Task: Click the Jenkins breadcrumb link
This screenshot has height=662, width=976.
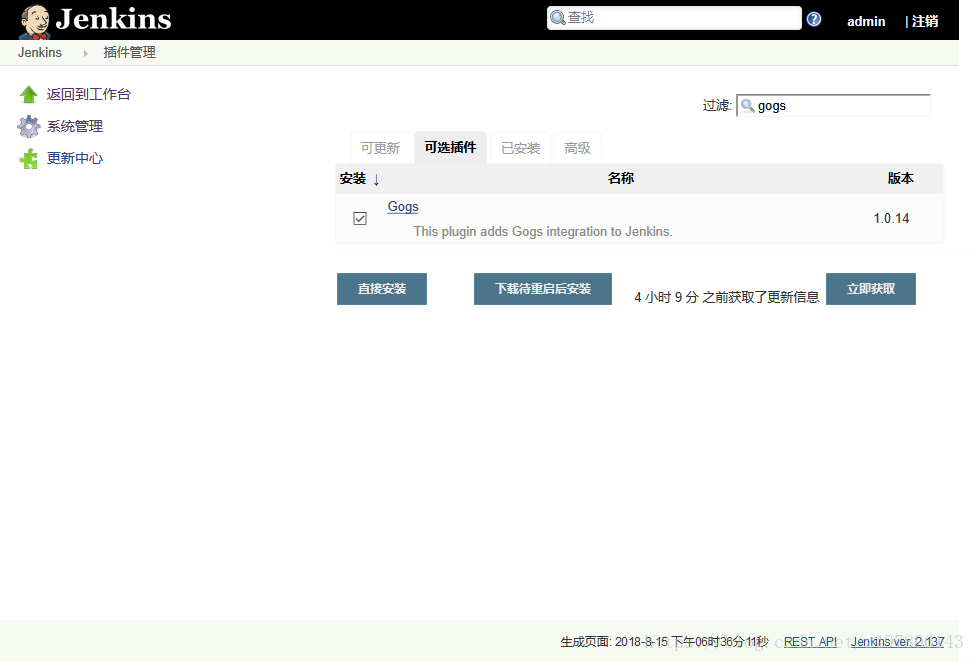Action: tap(40, 53)
